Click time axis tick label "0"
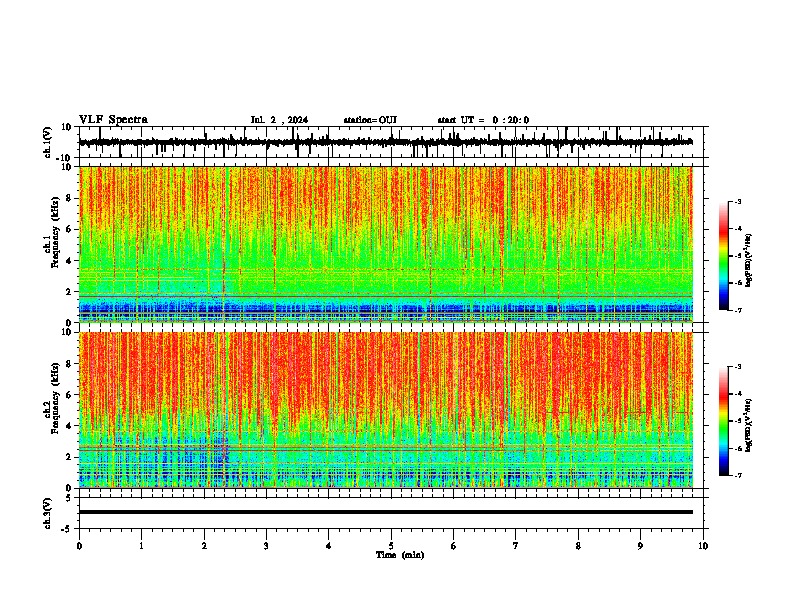 79,546
